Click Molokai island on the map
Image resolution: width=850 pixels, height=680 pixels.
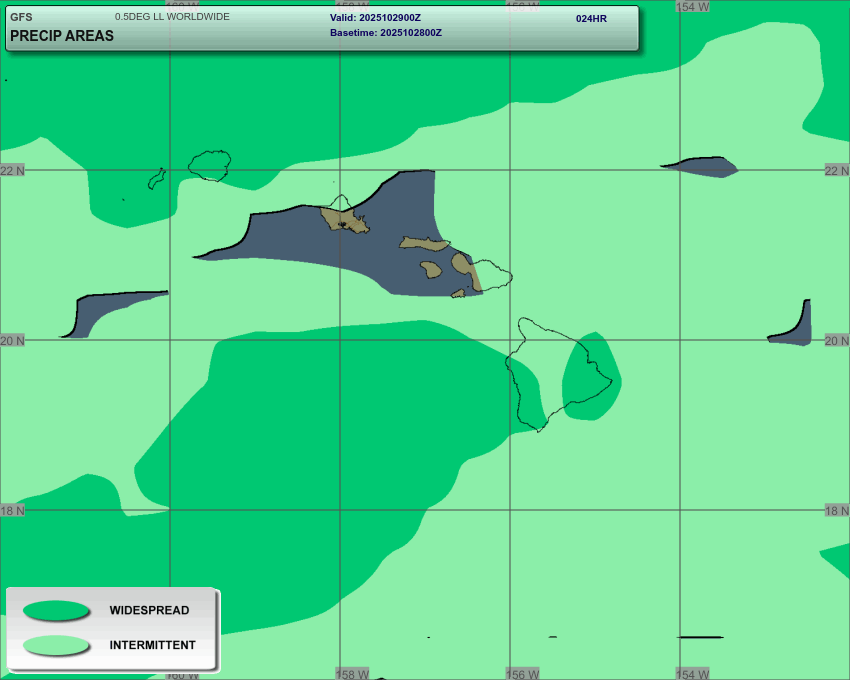pos(425,243)
